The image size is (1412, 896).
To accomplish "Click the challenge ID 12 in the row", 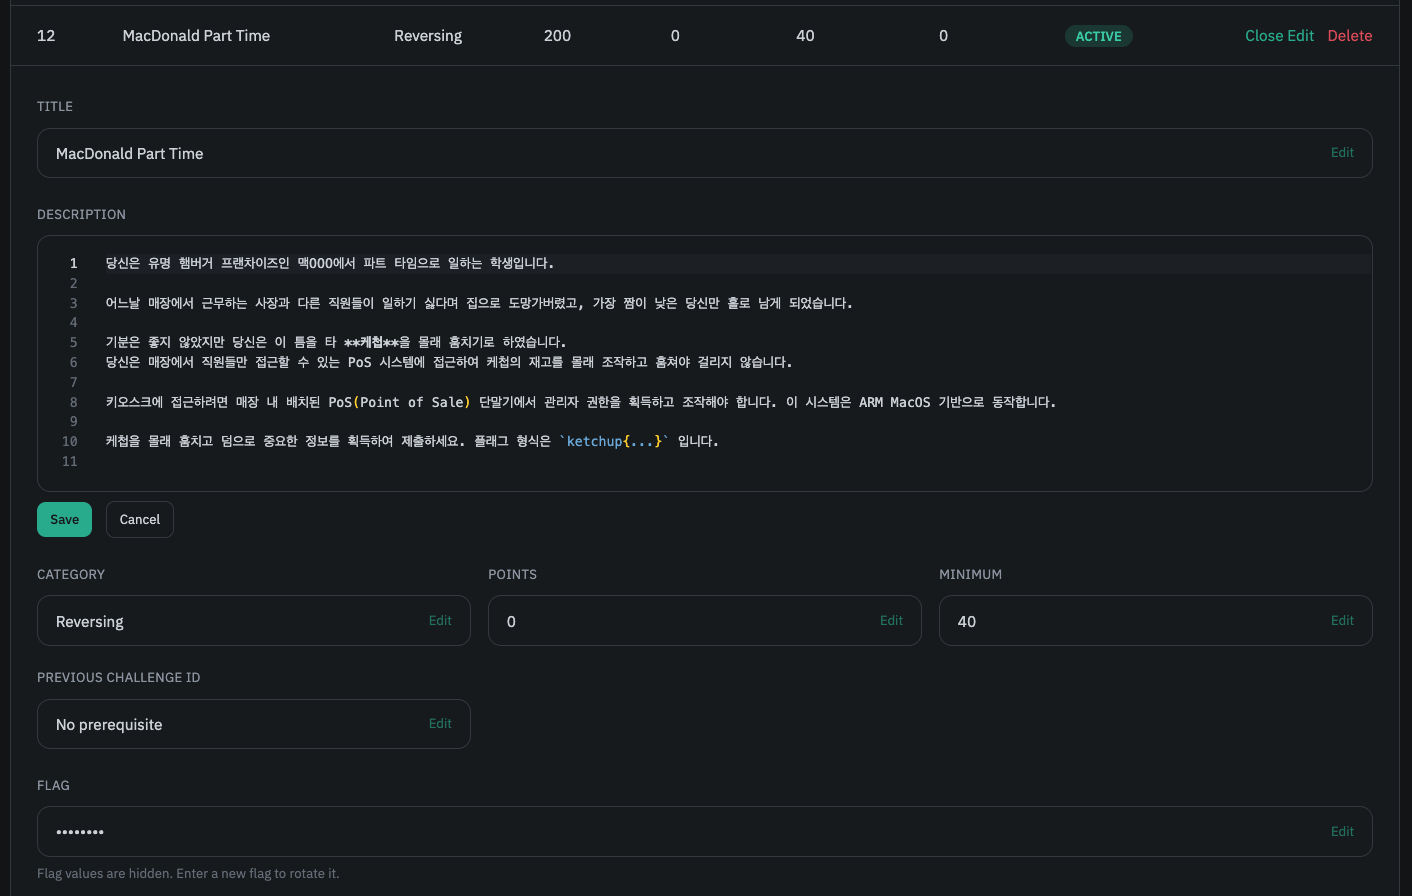I will coord(46,35).
